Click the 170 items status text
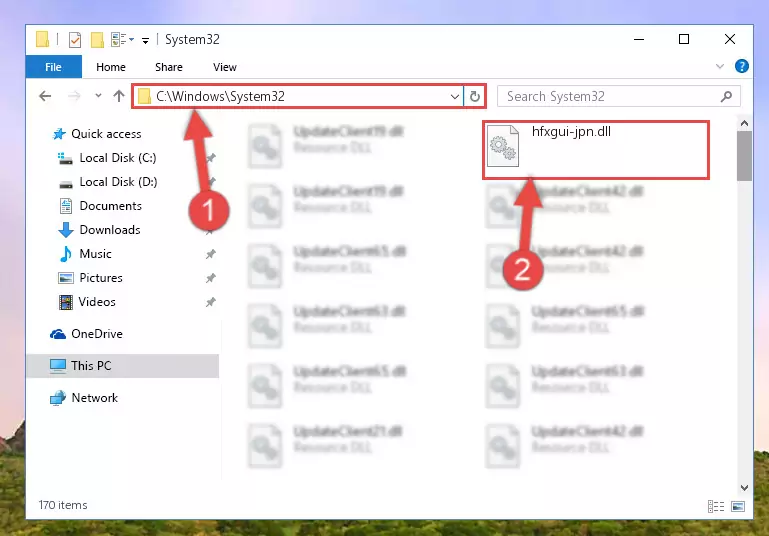 click(x=63, y=505)
